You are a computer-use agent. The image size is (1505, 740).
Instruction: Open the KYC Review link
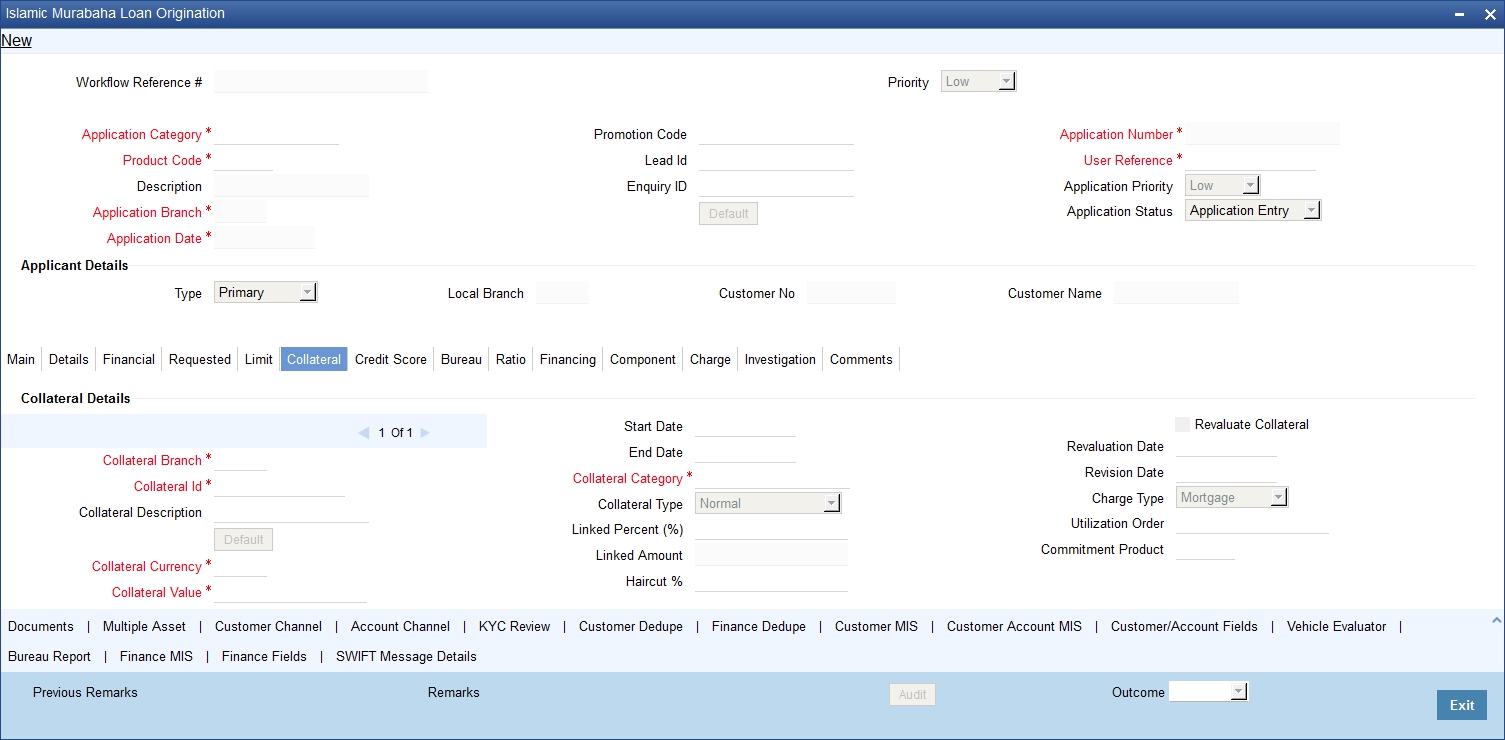514,626
